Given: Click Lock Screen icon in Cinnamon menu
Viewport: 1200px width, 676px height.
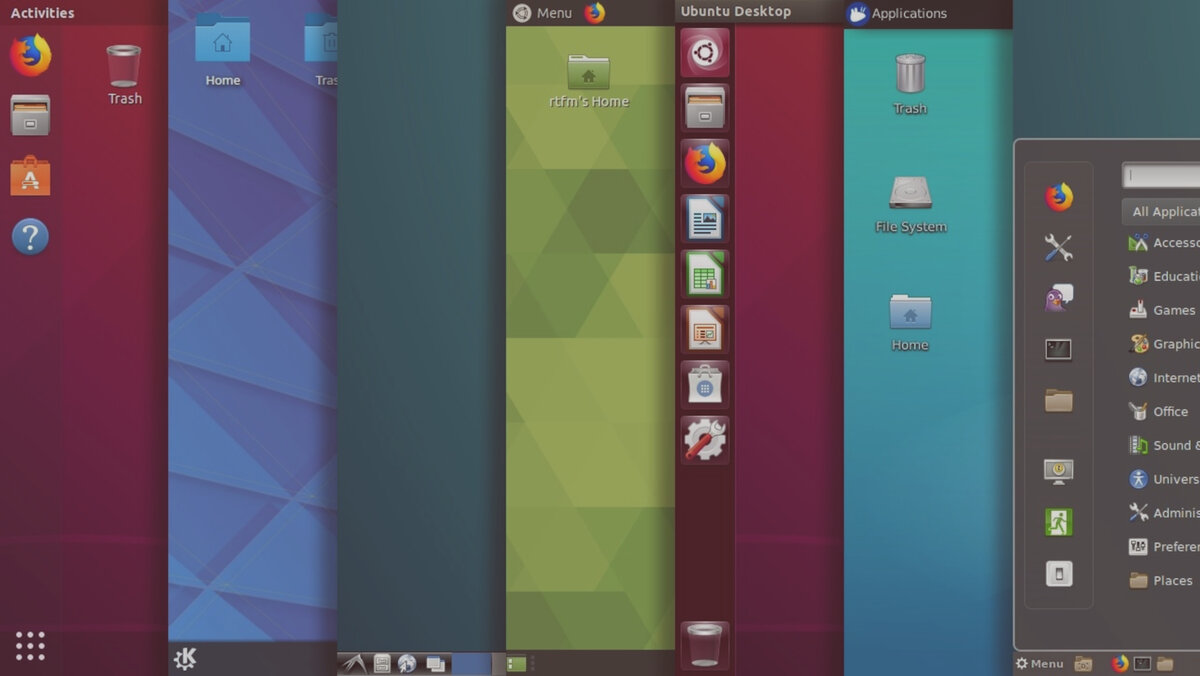Looking at the screenshot, I should point(1059,471).
